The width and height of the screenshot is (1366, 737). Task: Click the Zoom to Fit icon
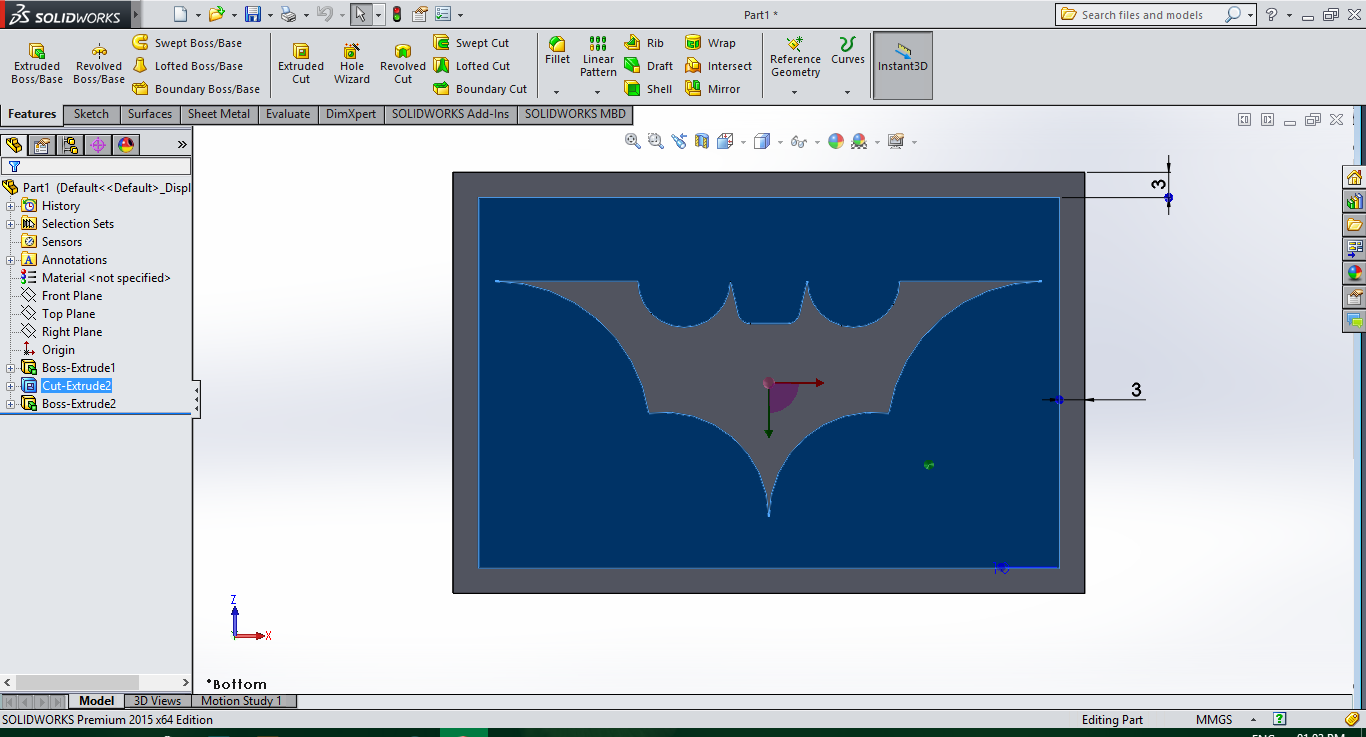(x=632, y=141)
